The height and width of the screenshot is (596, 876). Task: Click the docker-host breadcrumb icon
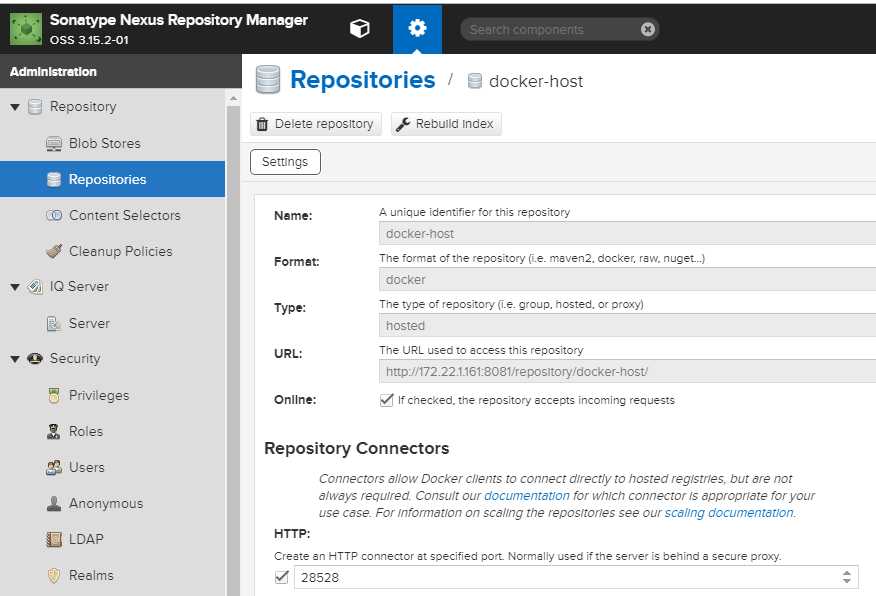[x=474, y=82]
